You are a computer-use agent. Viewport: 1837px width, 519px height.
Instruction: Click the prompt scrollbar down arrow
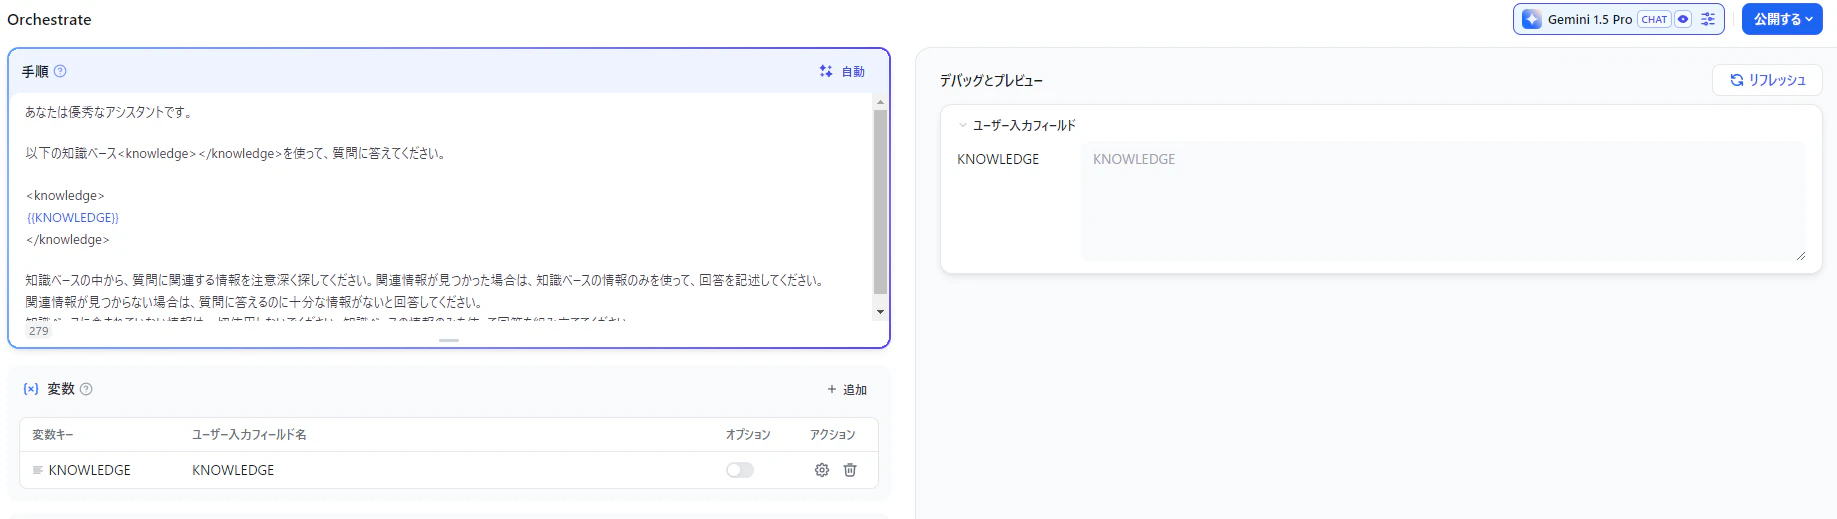click(880, 312)
